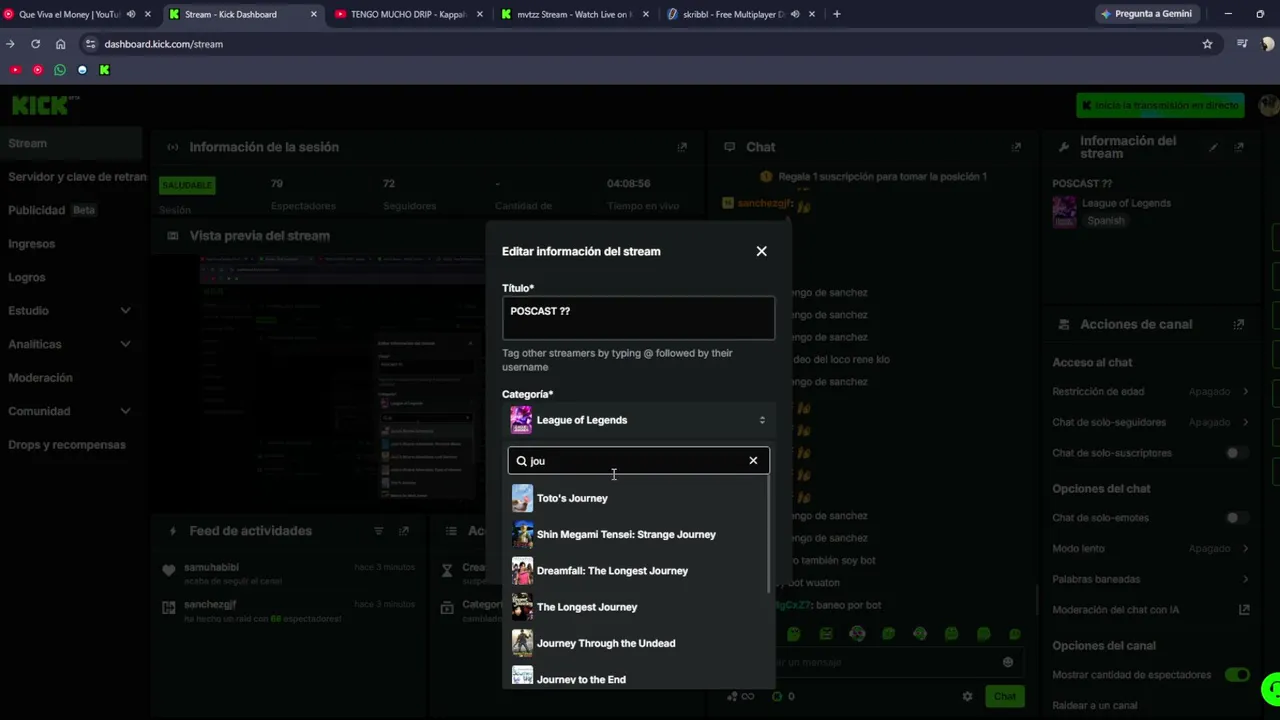Open Modo lento setting
Image resolution: width=1280 pixels, height=720 pixels.
[1150, 549]
